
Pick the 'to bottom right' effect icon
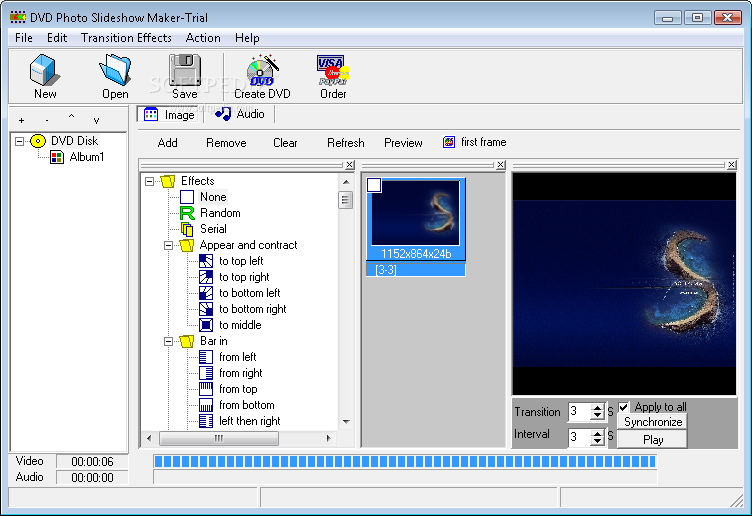[206, 309]
